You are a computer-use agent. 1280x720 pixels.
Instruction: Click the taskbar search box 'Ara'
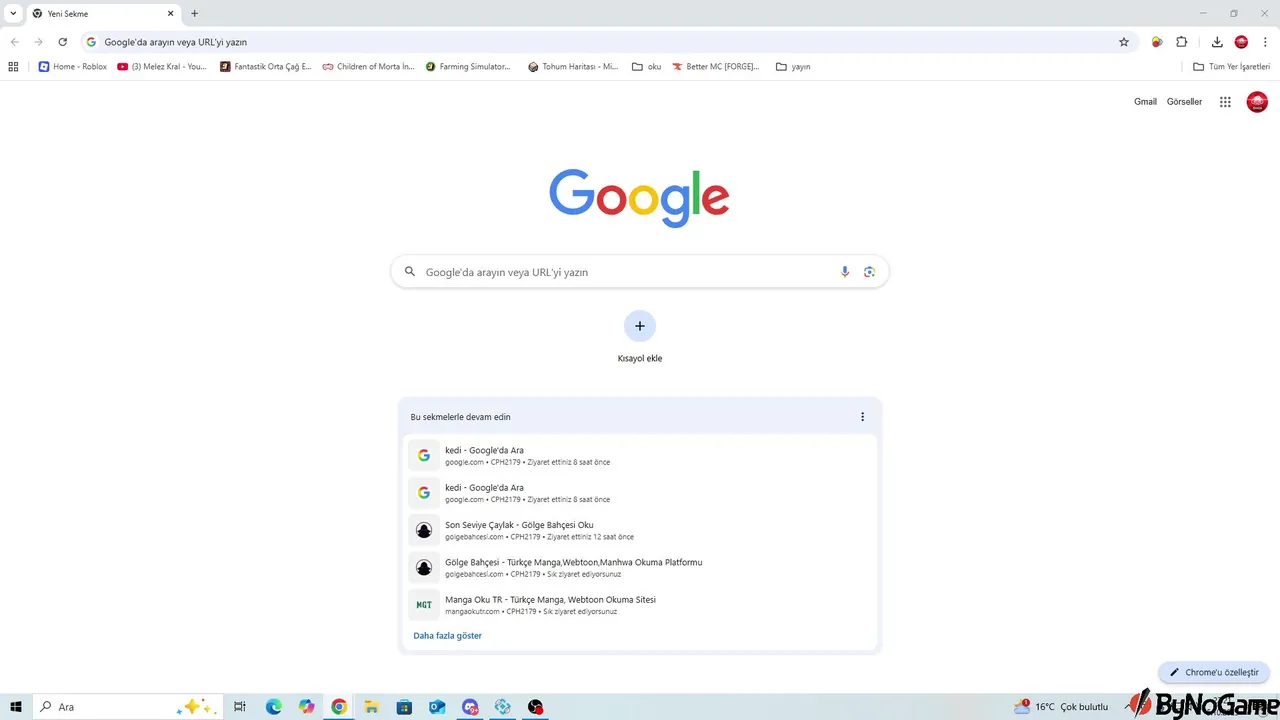(128, 707)
